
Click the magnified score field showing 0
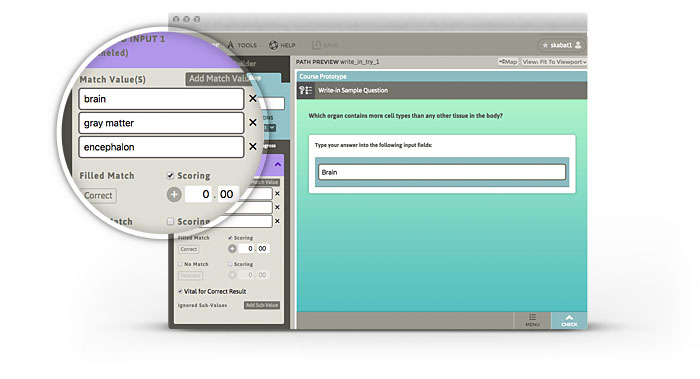[198, 194]
